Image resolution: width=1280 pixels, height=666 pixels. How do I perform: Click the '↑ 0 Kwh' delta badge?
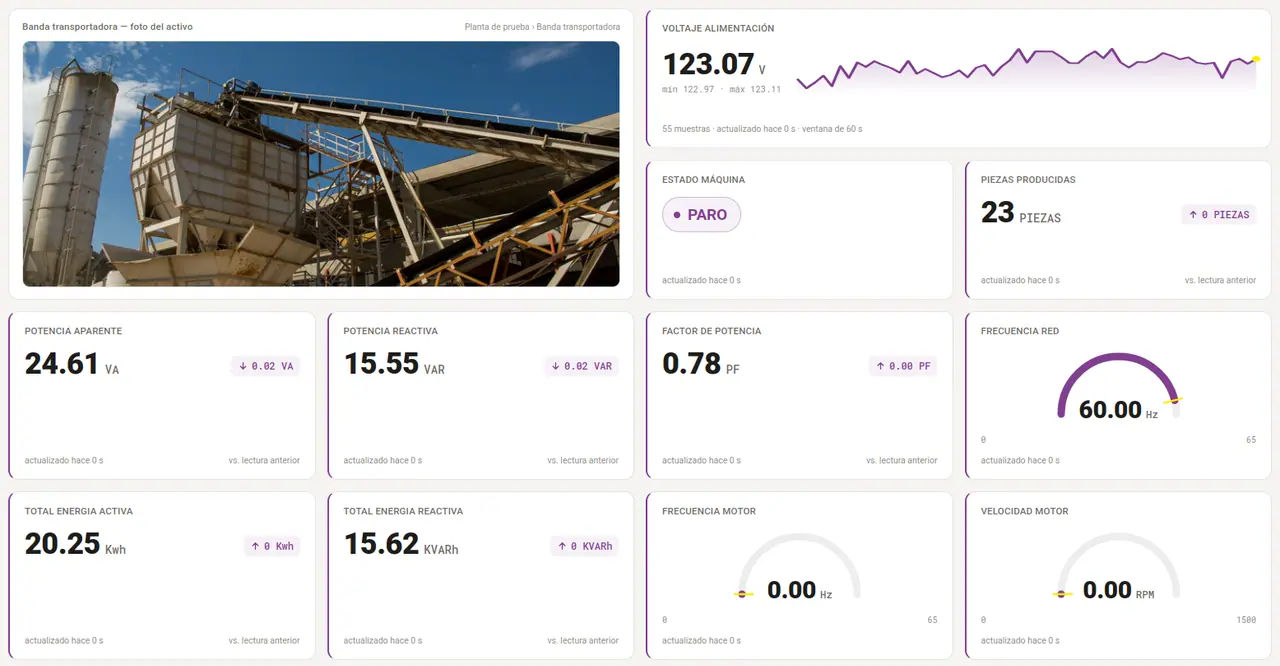point(272,546)
